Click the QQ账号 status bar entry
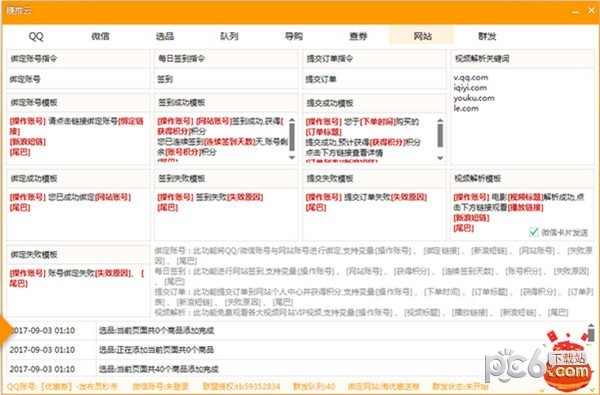The width and height of the screenshot is (600, 395). coord(63,387)
